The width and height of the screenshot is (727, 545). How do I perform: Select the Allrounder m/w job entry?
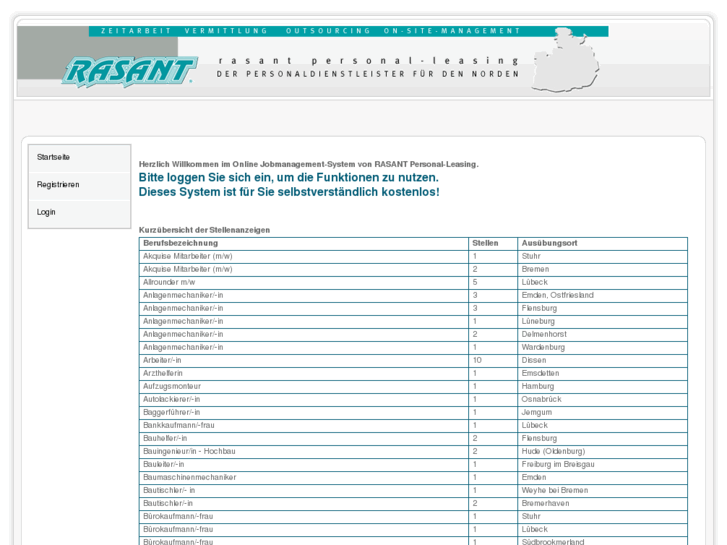[x=413, y=282]
